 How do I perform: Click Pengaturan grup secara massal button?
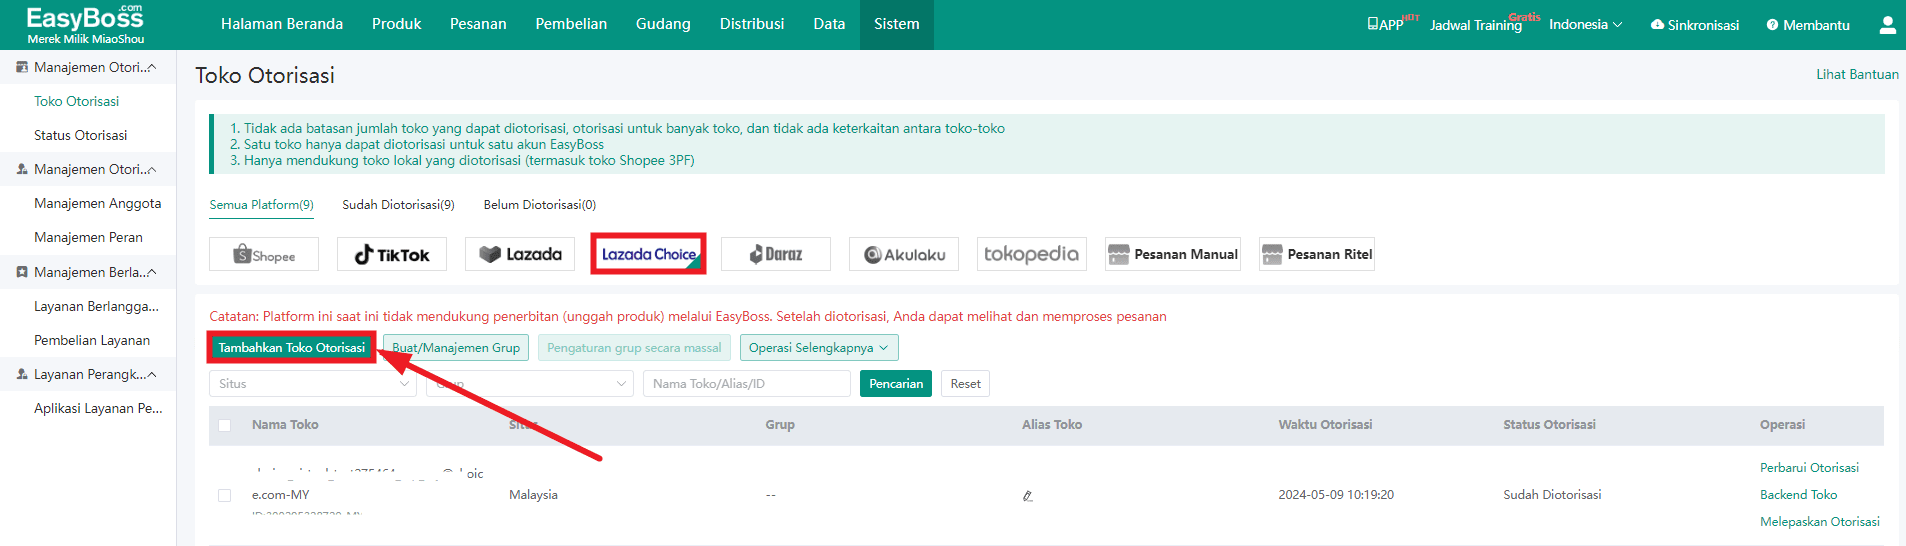pos(634,348)
